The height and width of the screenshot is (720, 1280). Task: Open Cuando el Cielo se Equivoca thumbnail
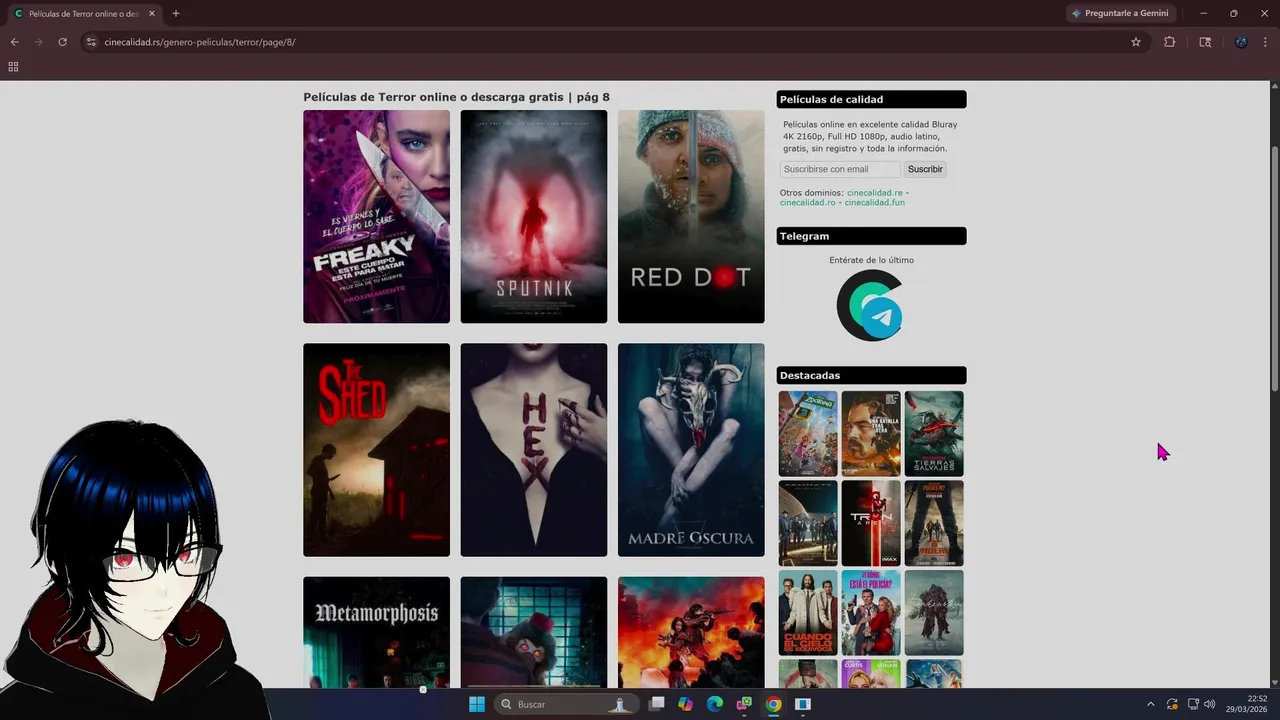(808, 613)
